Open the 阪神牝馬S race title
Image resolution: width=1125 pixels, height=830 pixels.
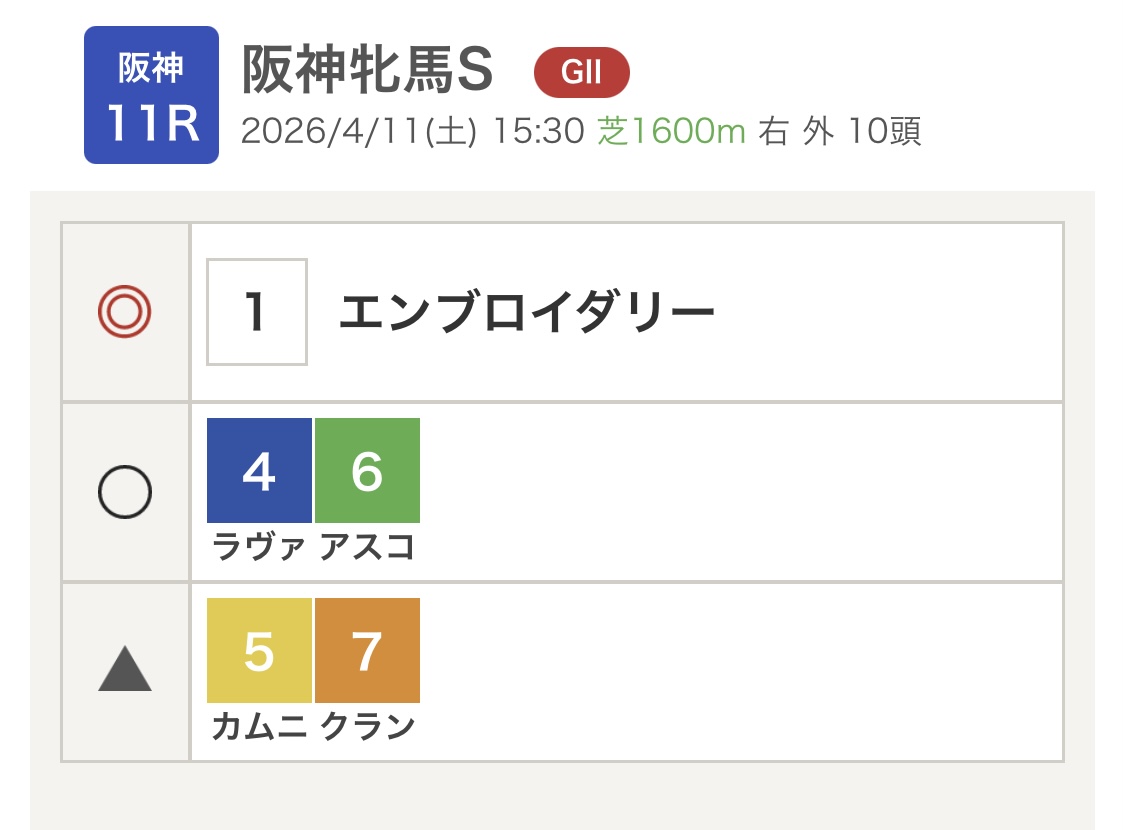click(x=367, y=71)
